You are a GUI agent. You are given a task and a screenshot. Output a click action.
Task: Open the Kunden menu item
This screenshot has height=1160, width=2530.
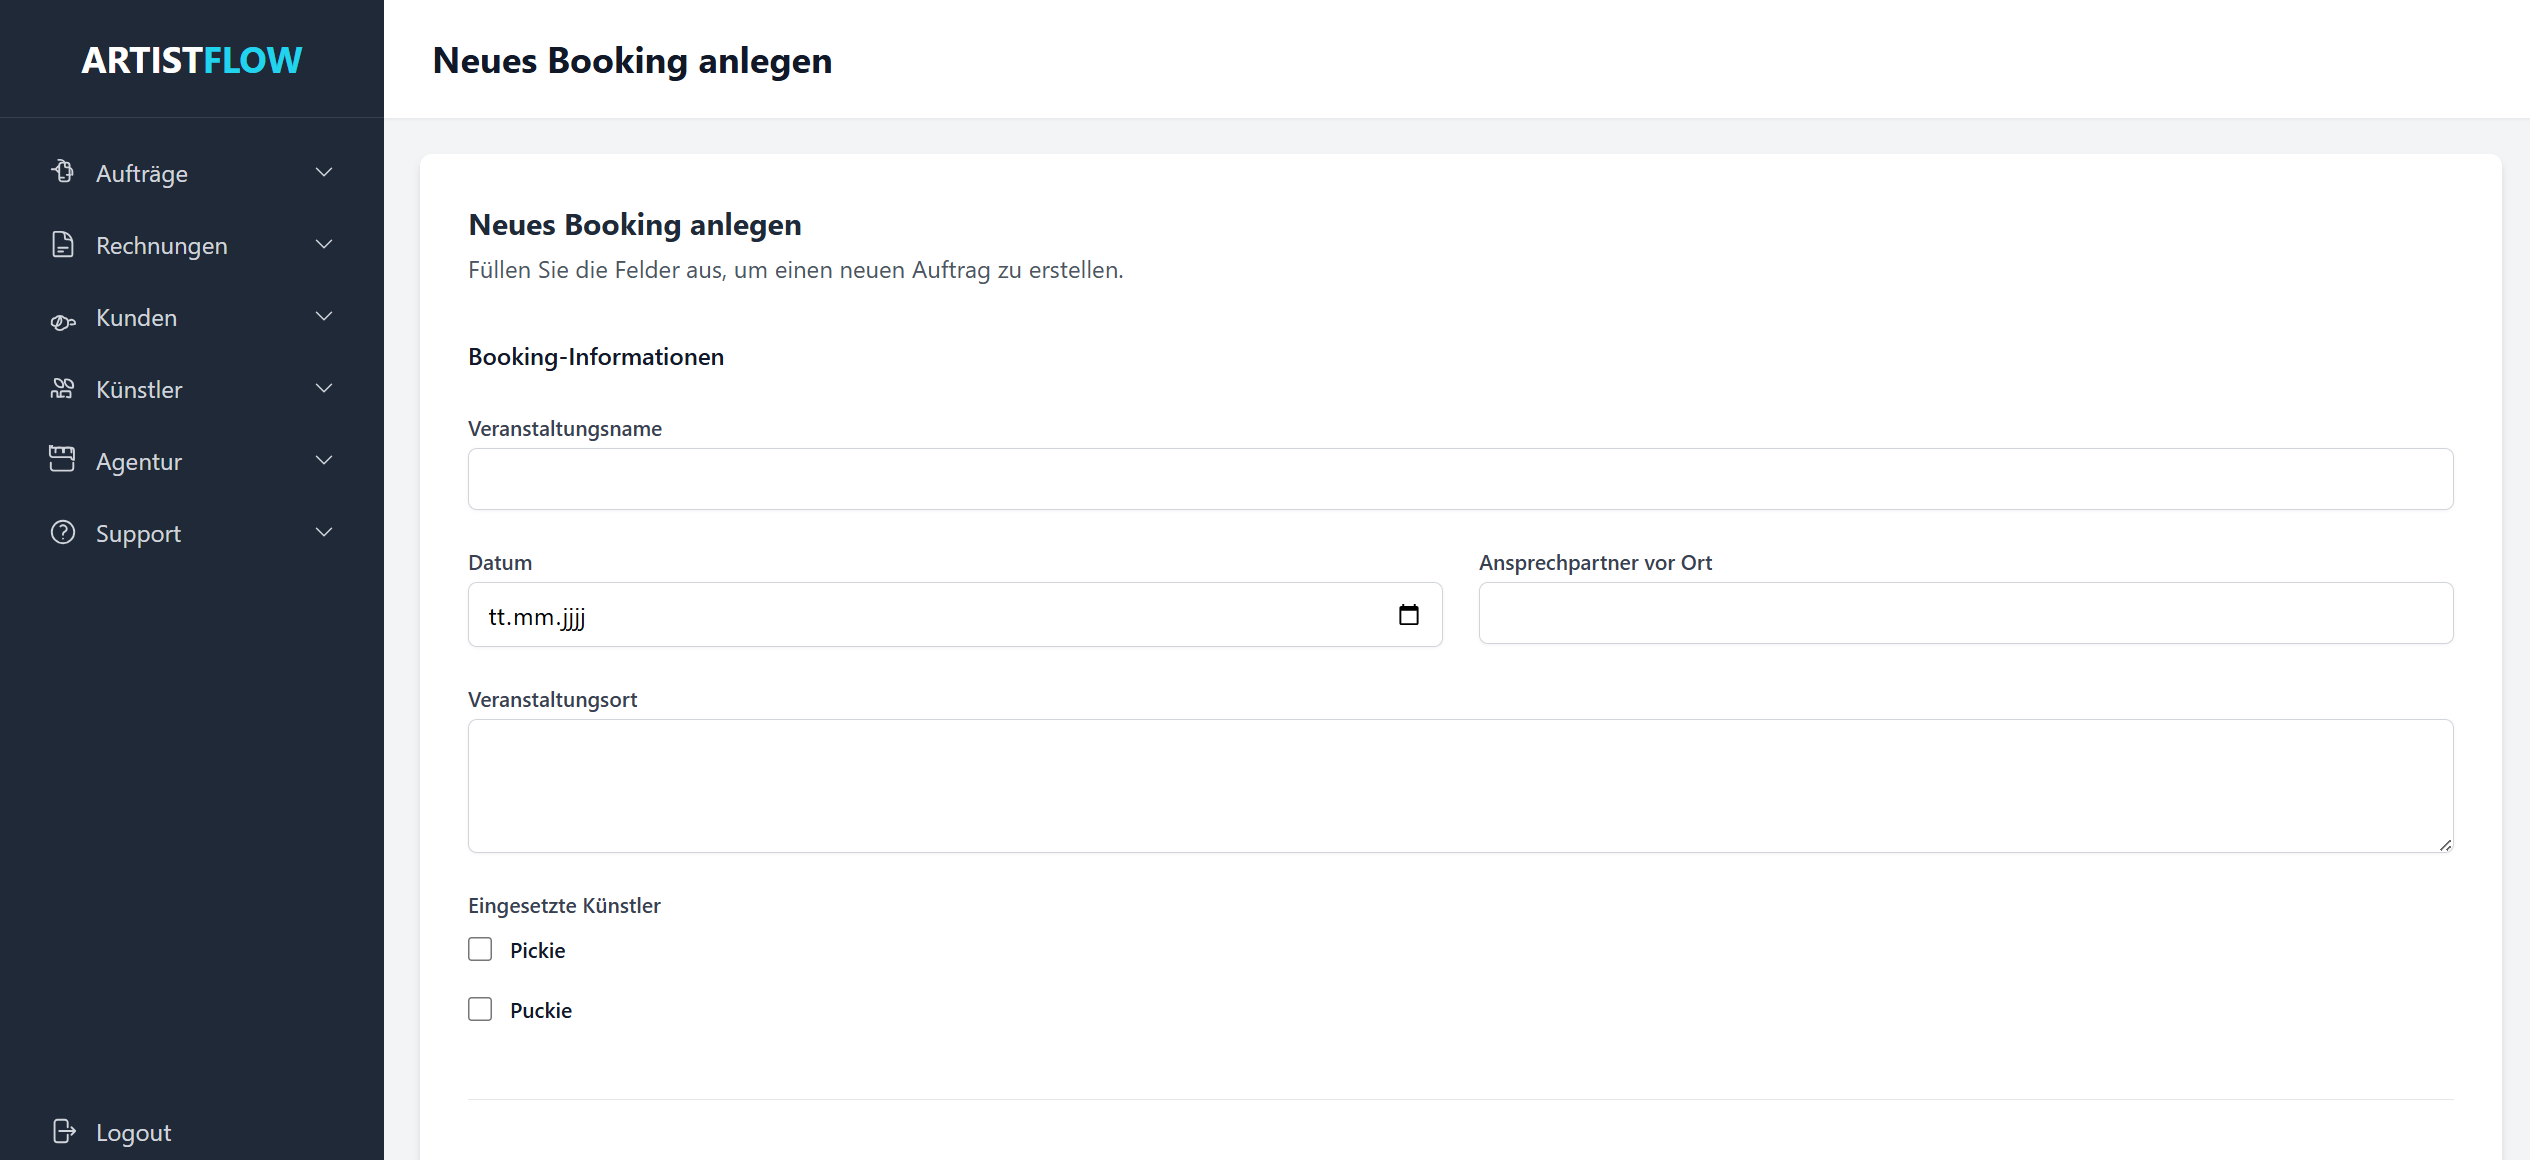pos(137,318)
